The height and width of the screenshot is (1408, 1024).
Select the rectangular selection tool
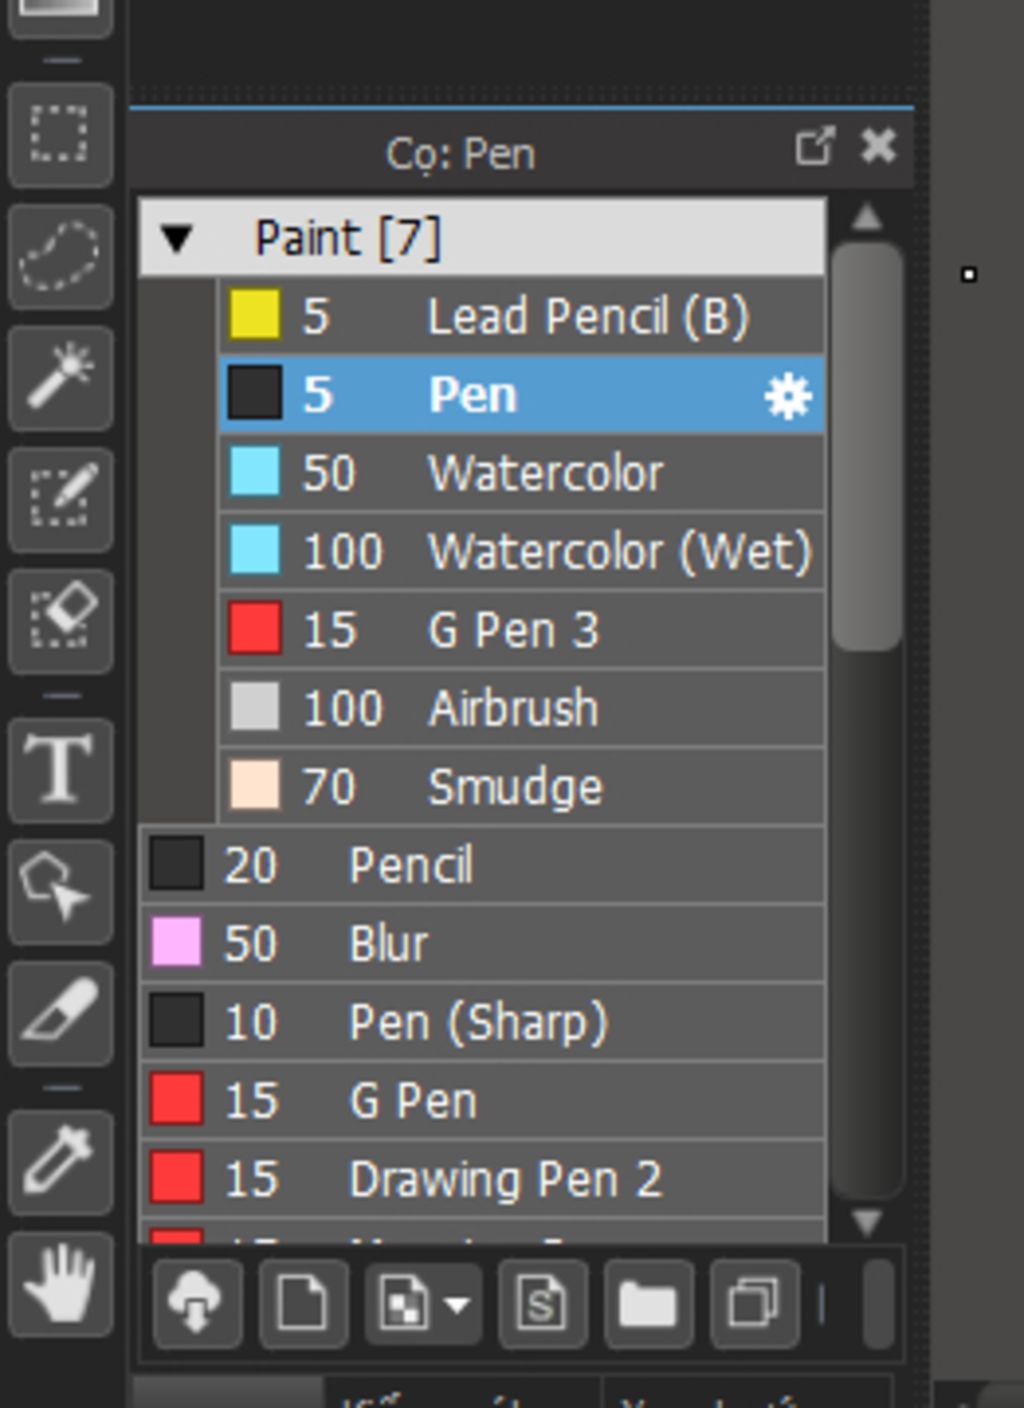point(59,134)
